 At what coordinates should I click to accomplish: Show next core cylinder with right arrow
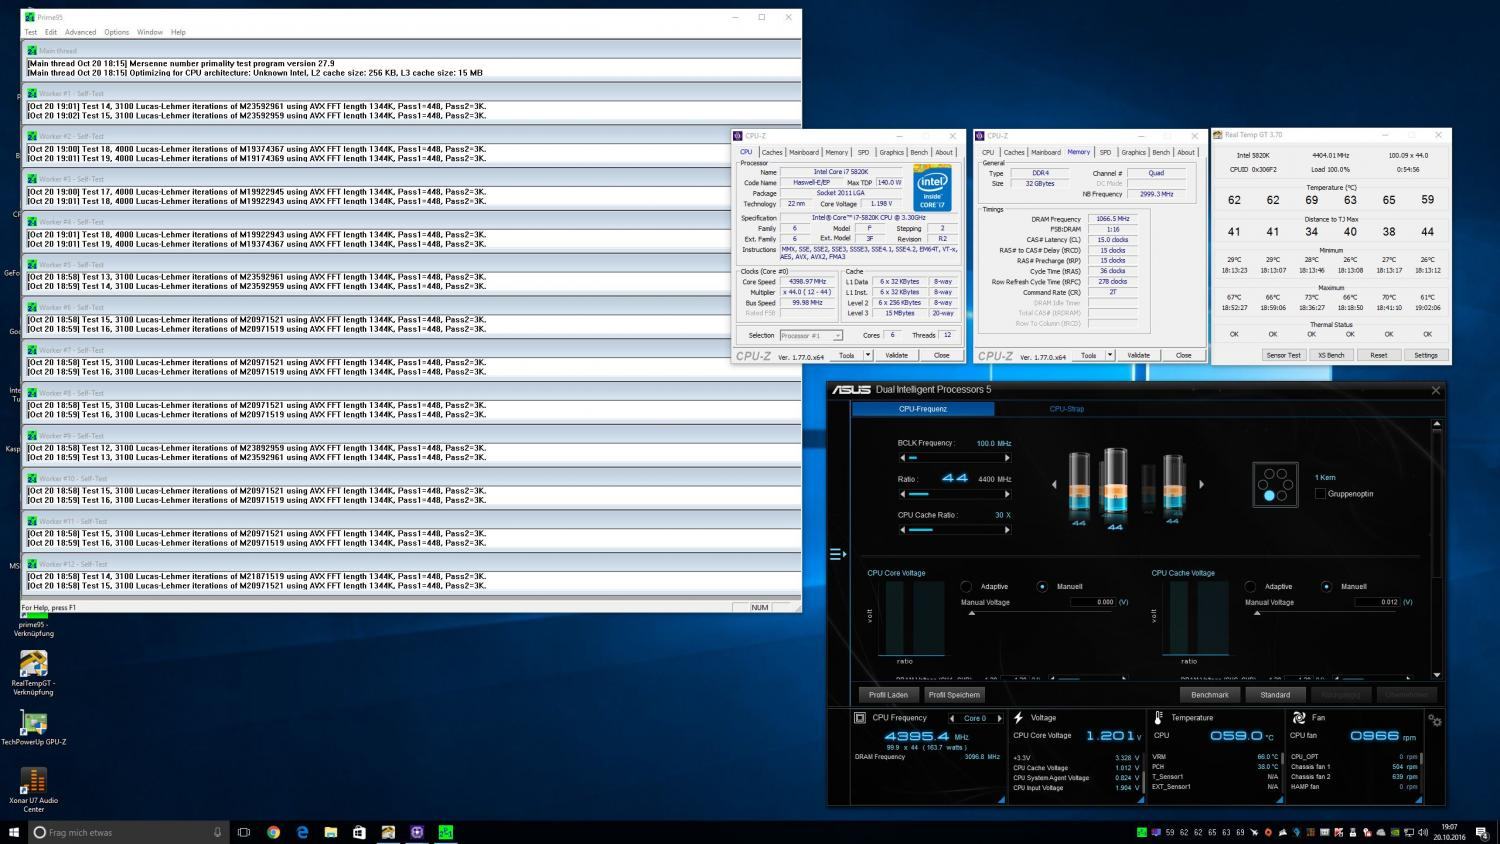pos(1201,485)
